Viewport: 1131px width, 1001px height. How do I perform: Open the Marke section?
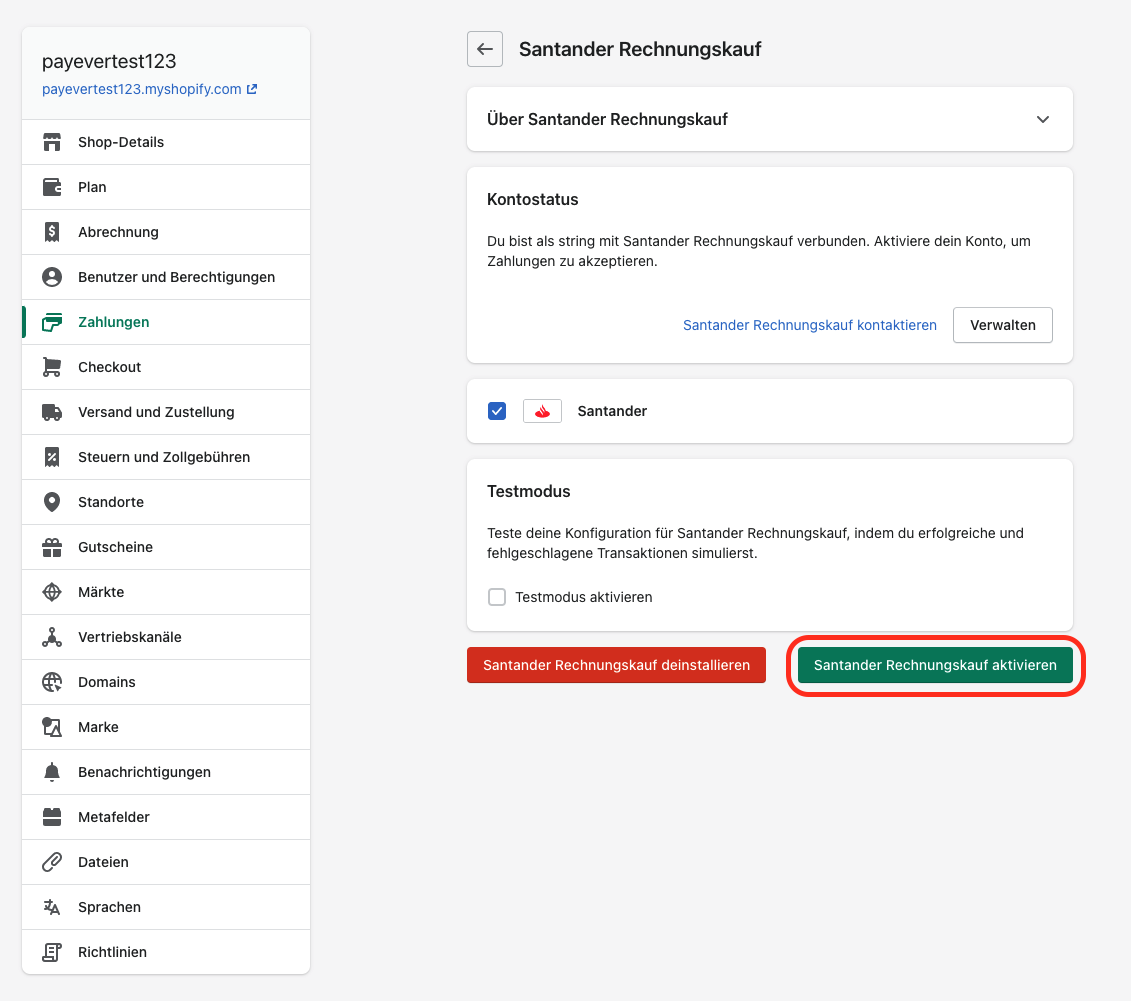(166, 727)
